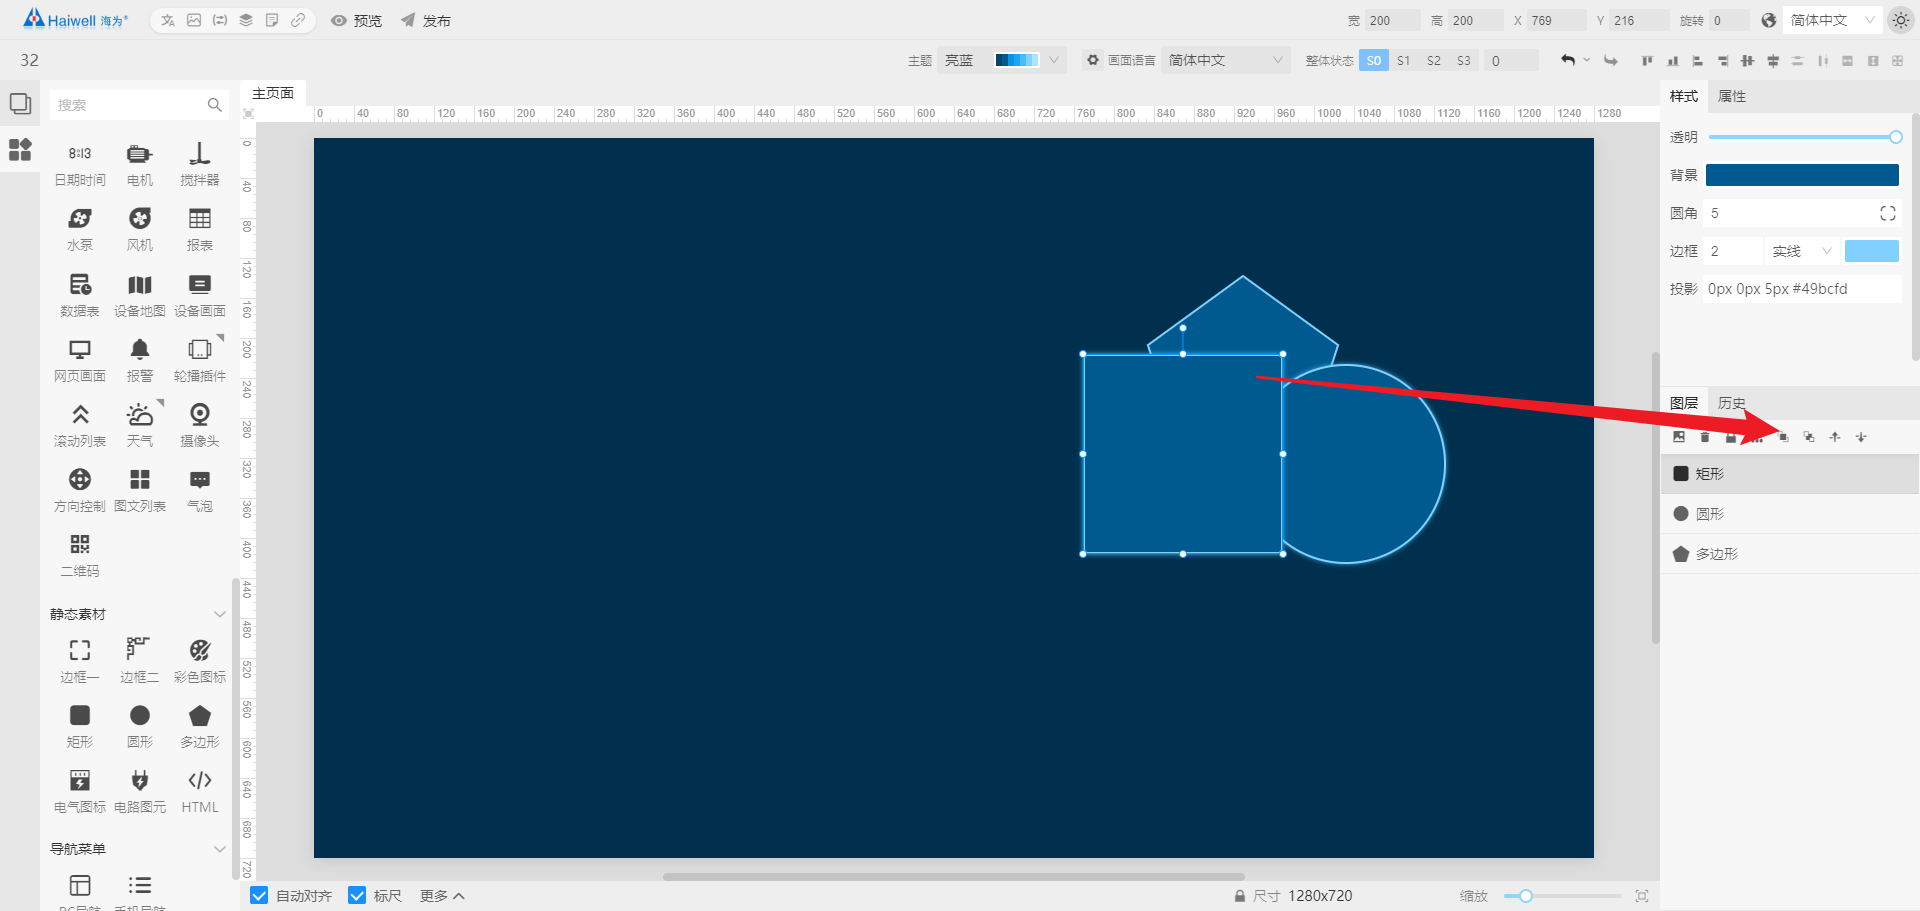Open the 画面语言 简体中文 dropdown

pos(1226,60)
